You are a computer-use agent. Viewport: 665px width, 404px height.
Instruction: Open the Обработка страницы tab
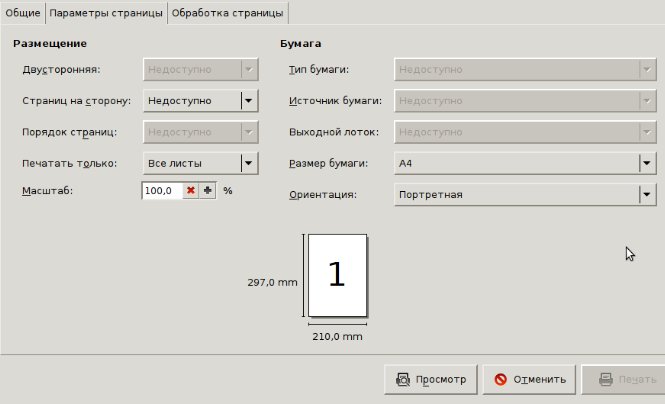[229, 13]
